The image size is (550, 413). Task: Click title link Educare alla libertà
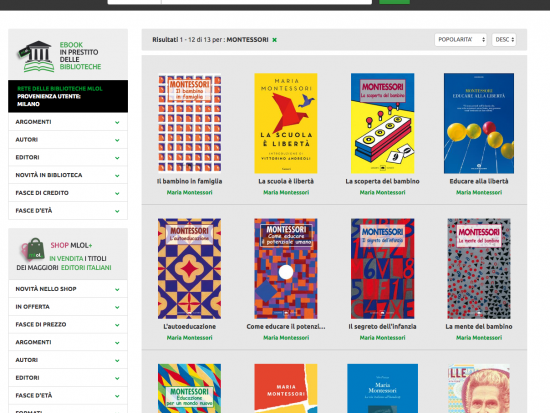point(479,181)
